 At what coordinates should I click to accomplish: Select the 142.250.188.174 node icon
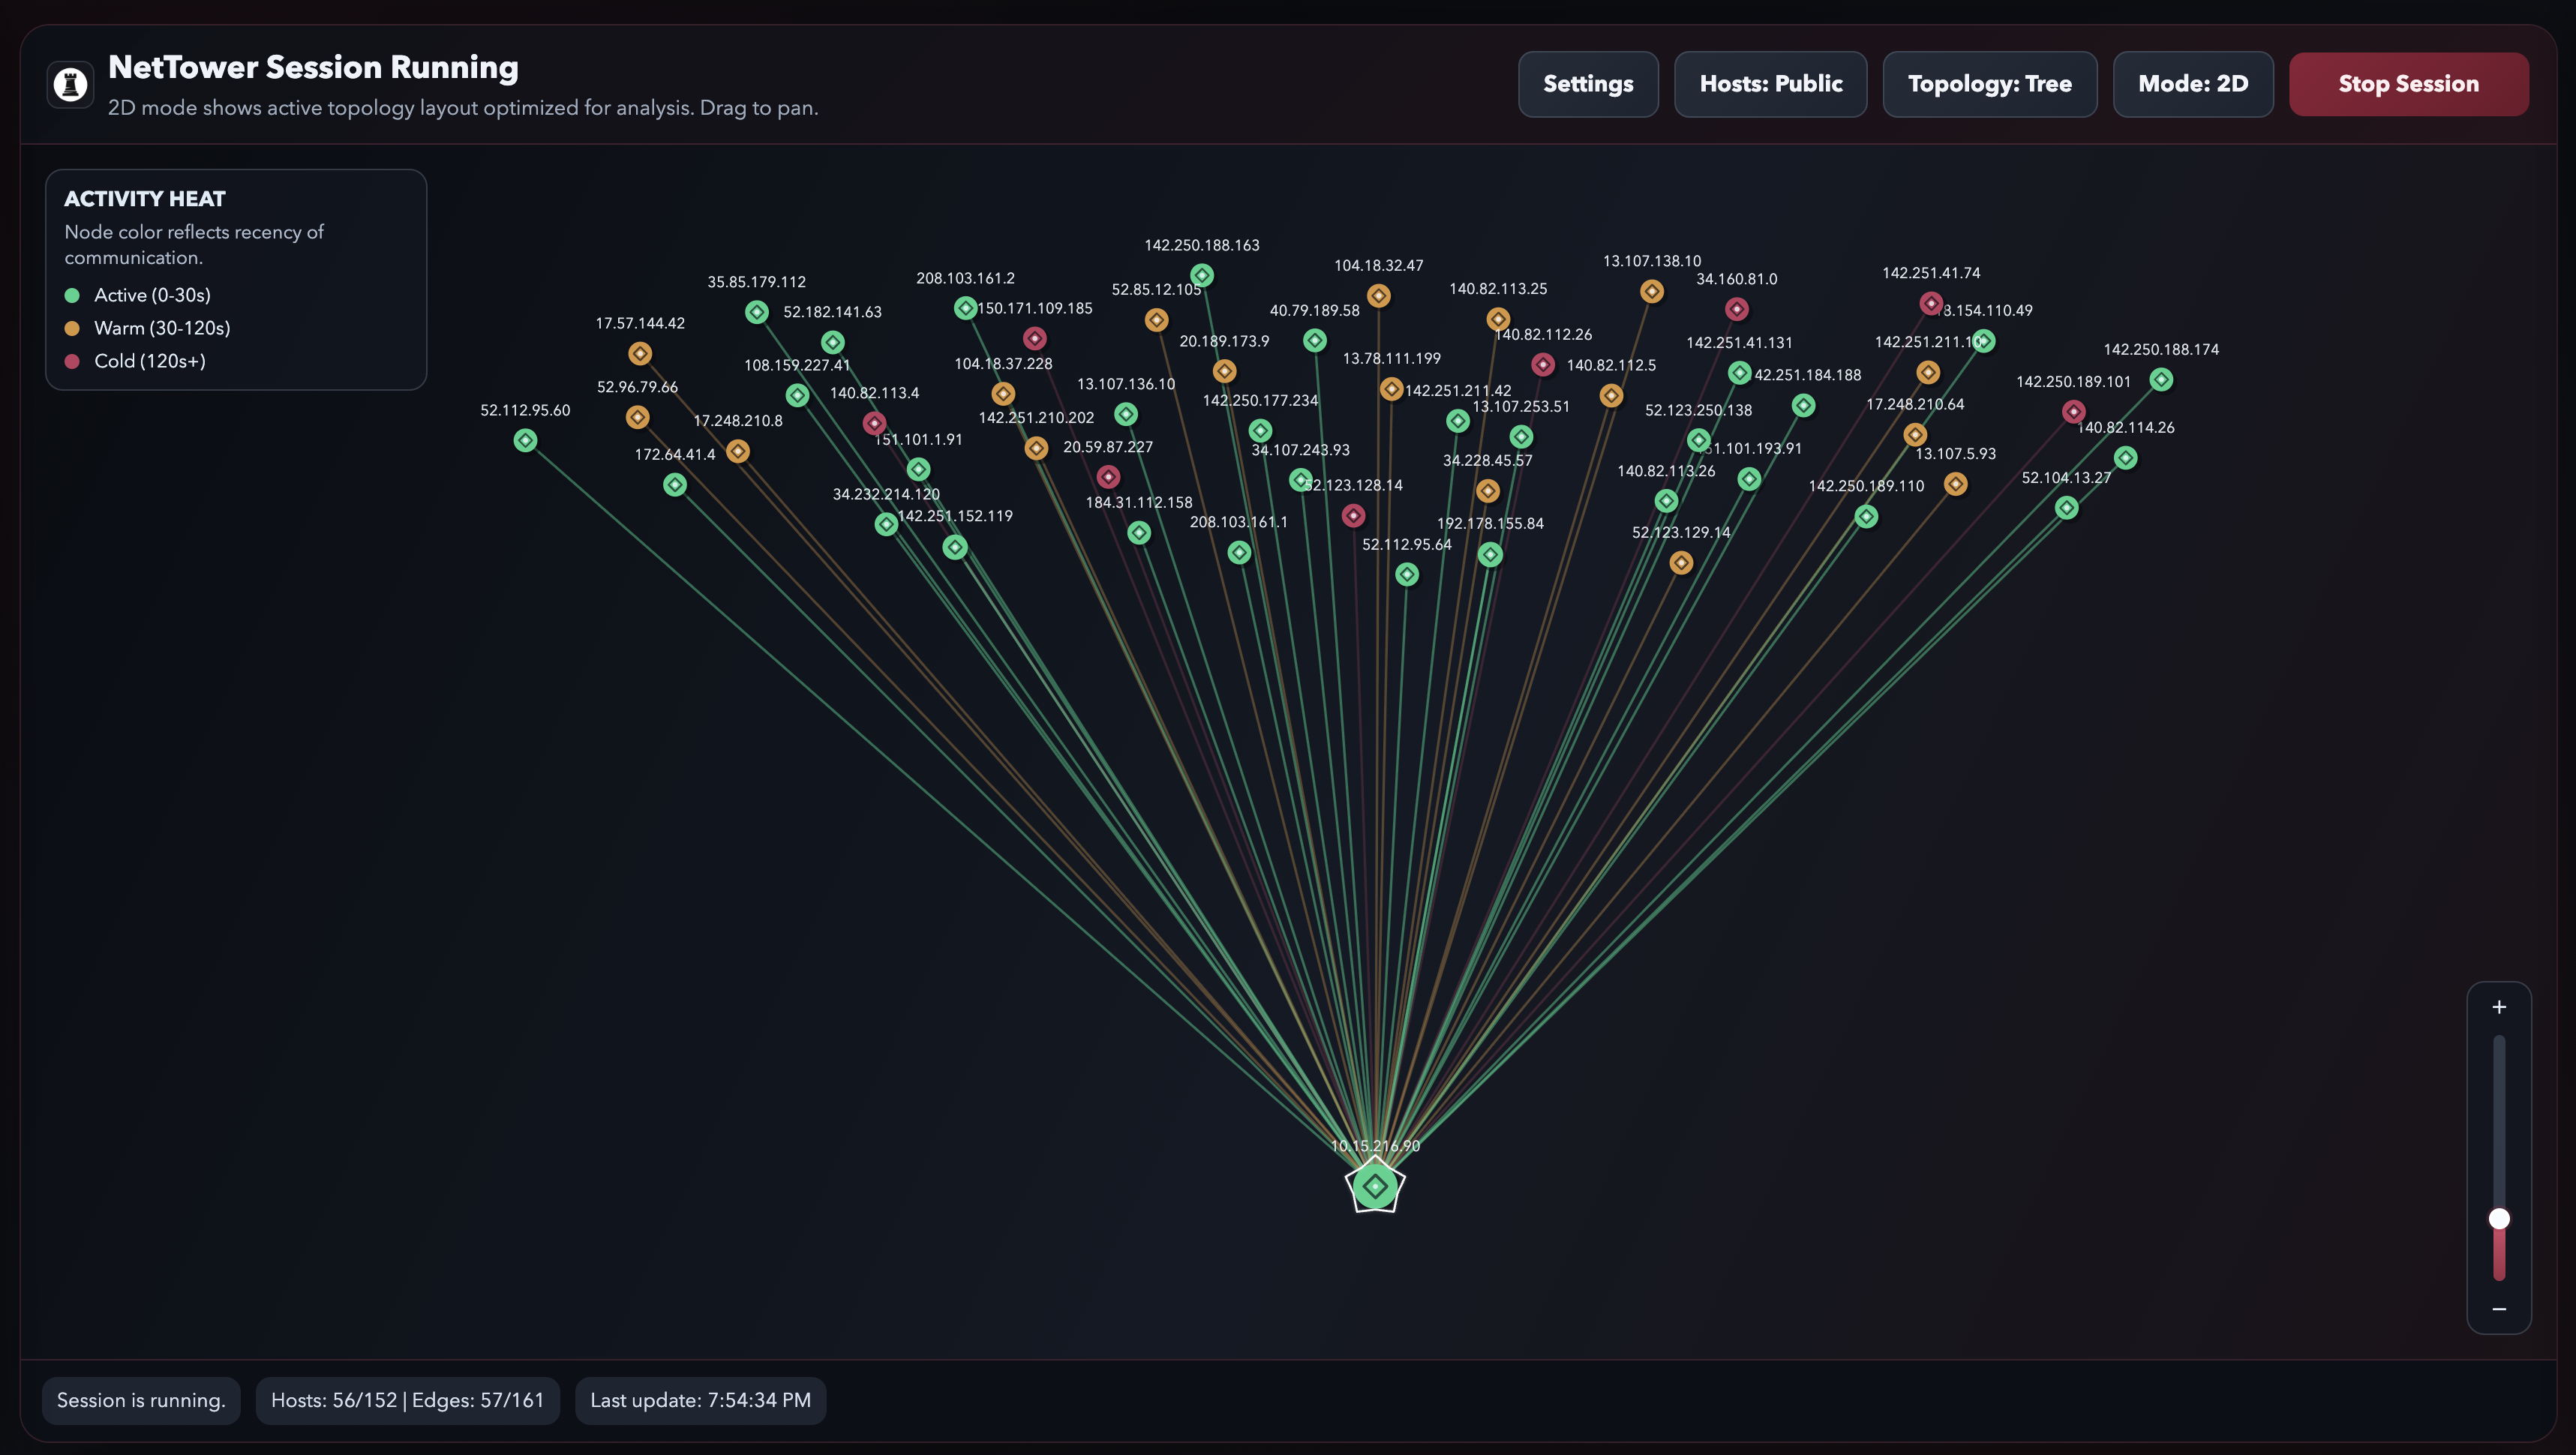tap(2161, 379)
